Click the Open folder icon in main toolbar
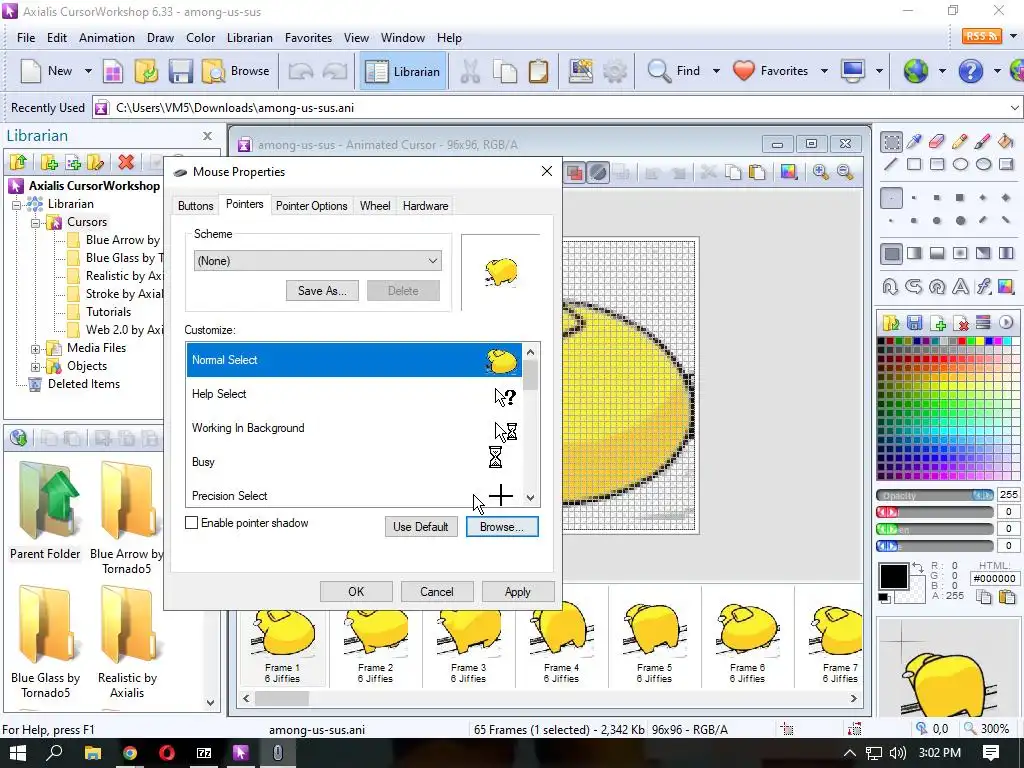 [146, 71]
